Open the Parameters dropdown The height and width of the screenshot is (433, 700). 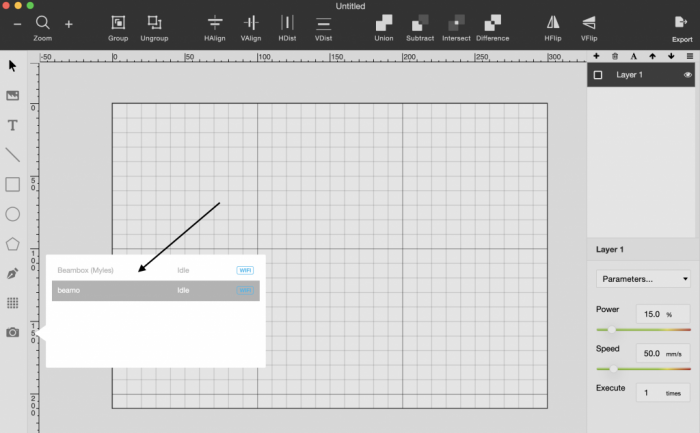tap(643, 279)
